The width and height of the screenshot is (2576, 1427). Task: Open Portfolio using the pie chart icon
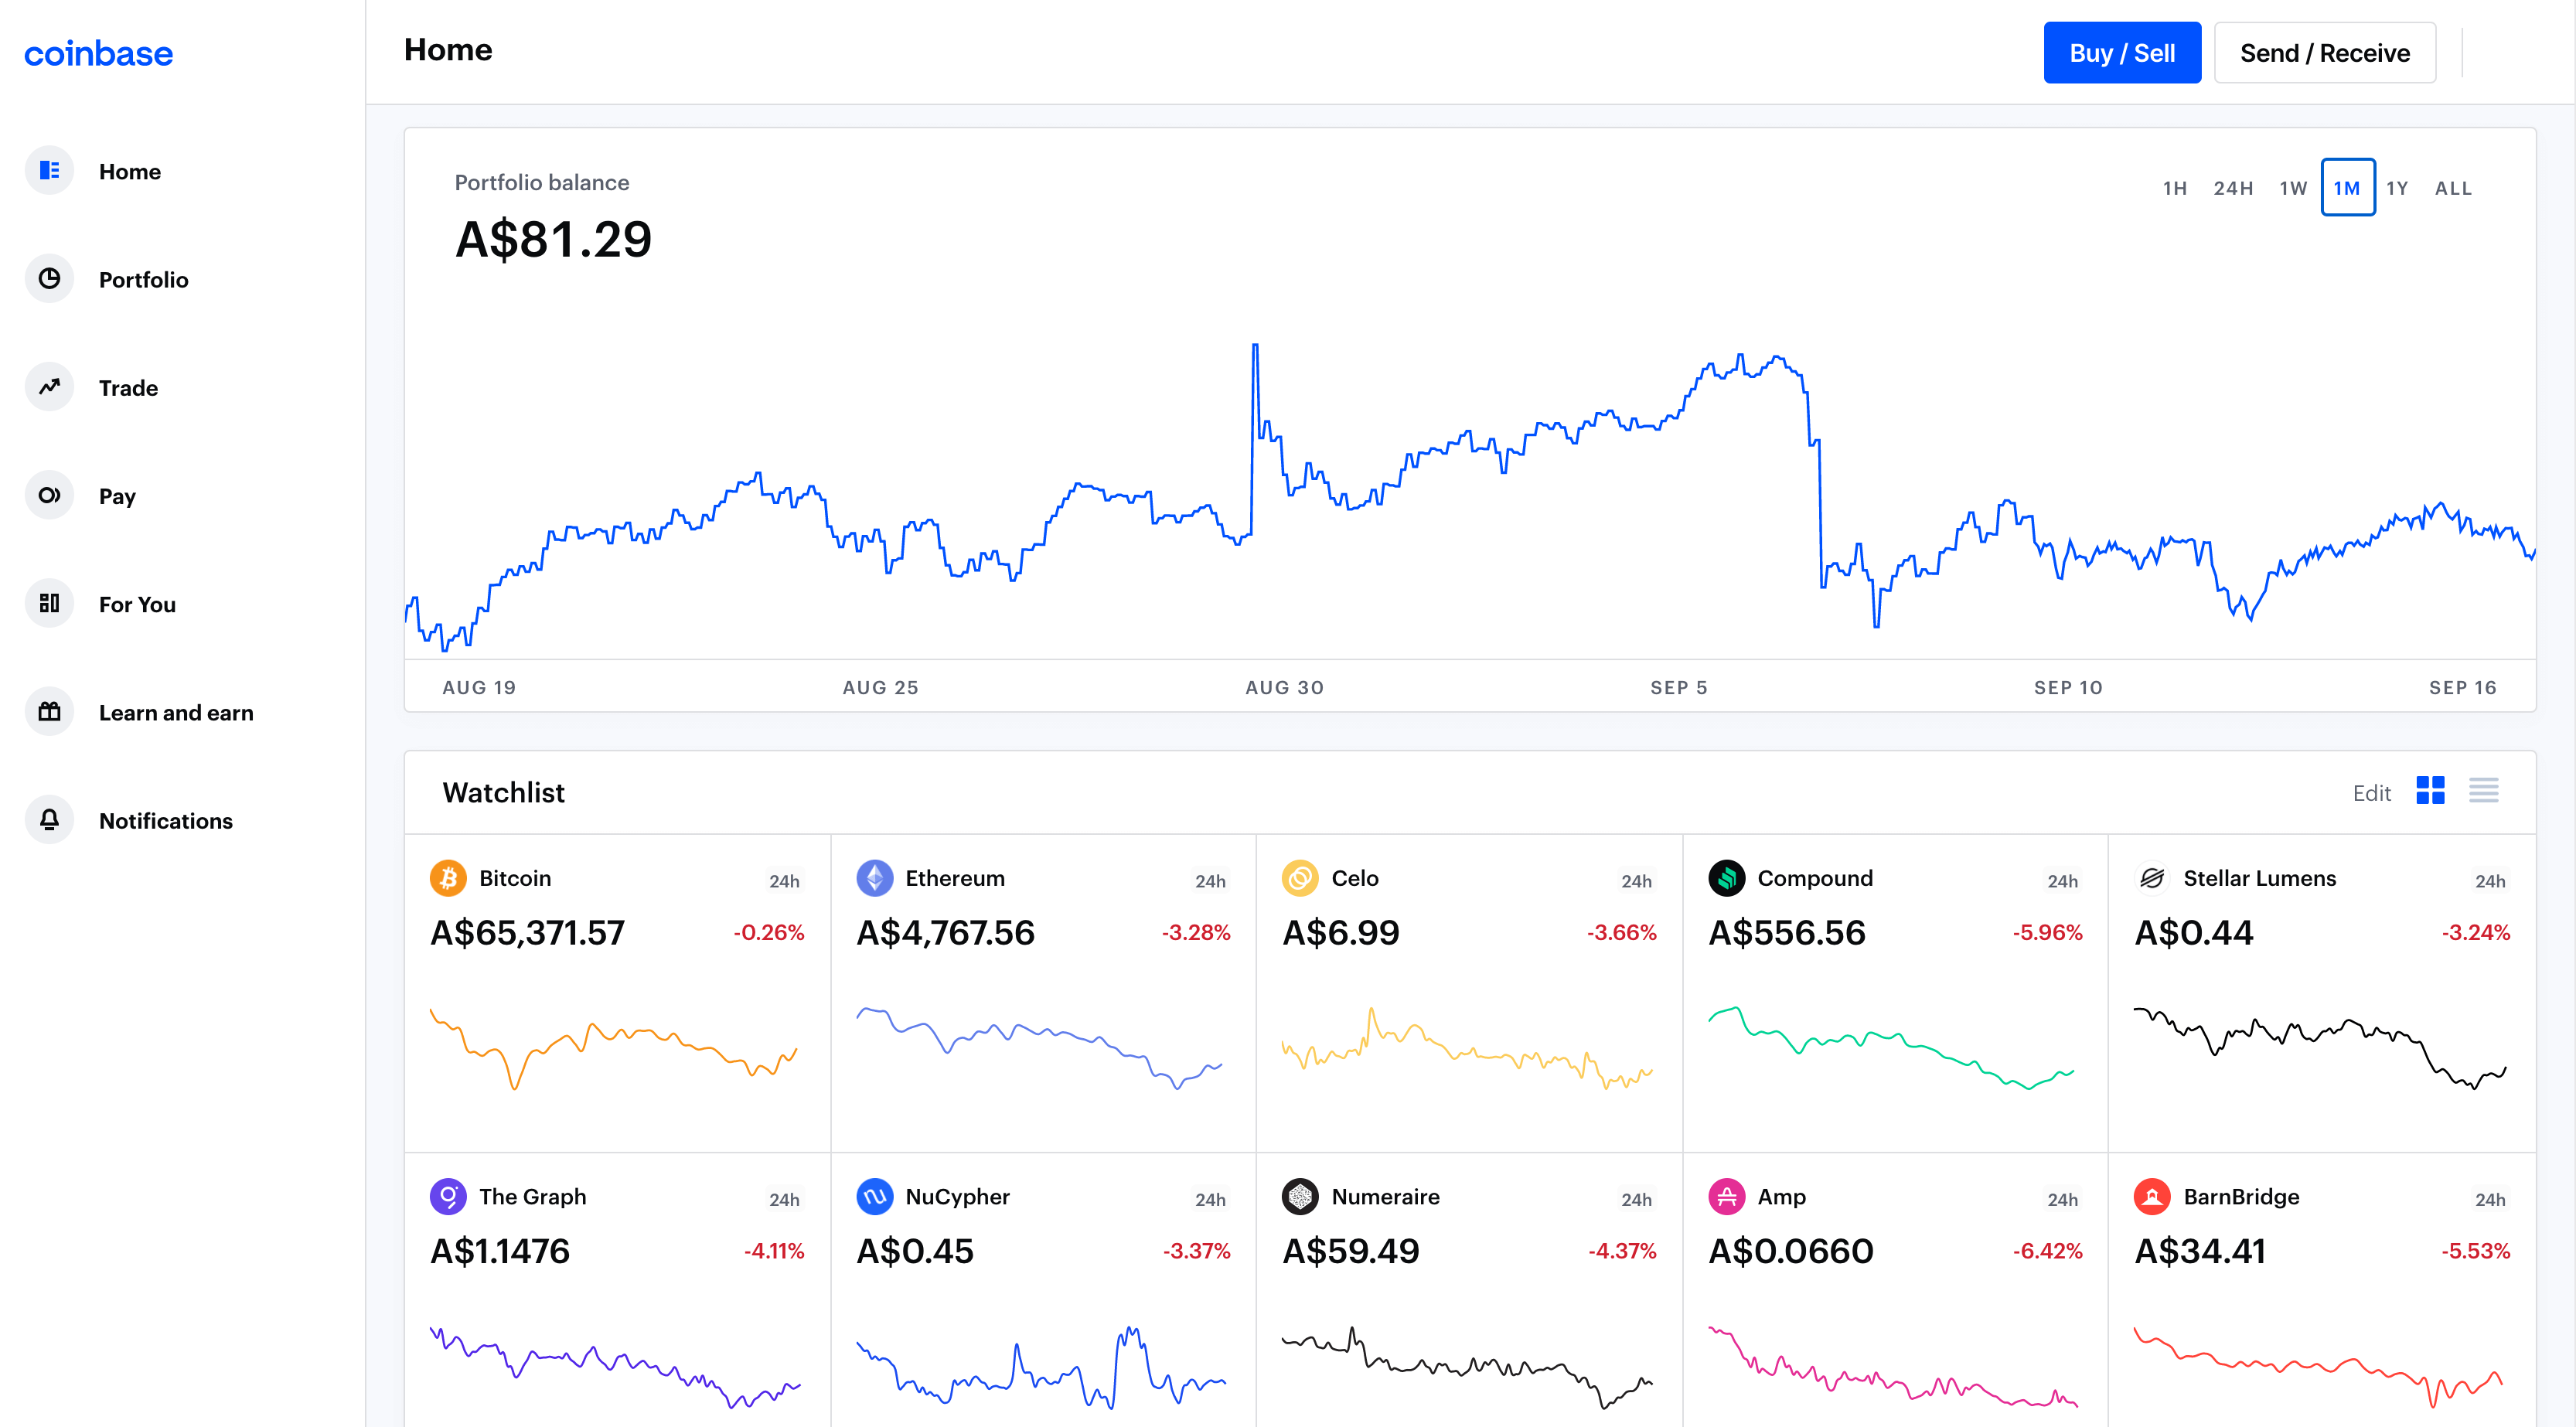[x=48, y=278]
